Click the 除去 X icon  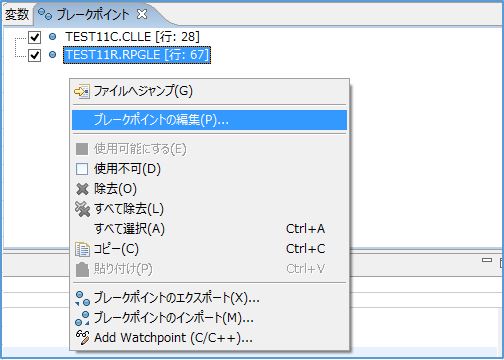click(x=82, y=189)
